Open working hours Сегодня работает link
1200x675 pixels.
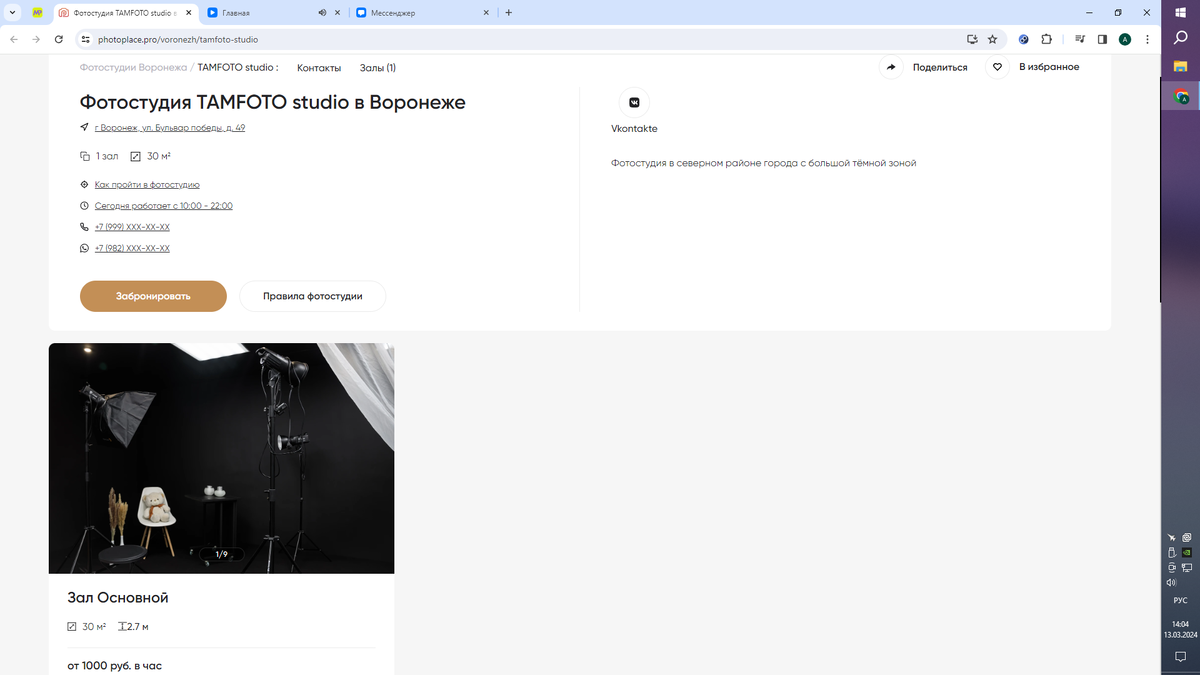pyautogui.click(x=164, y=206)
